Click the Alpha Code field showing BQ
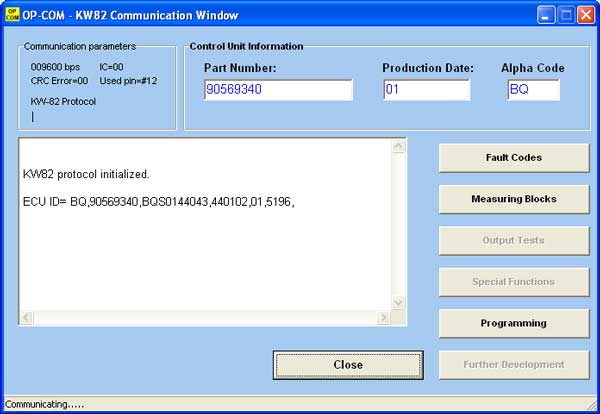The height and width of the screenshot is (414, 600). point(533,90)
